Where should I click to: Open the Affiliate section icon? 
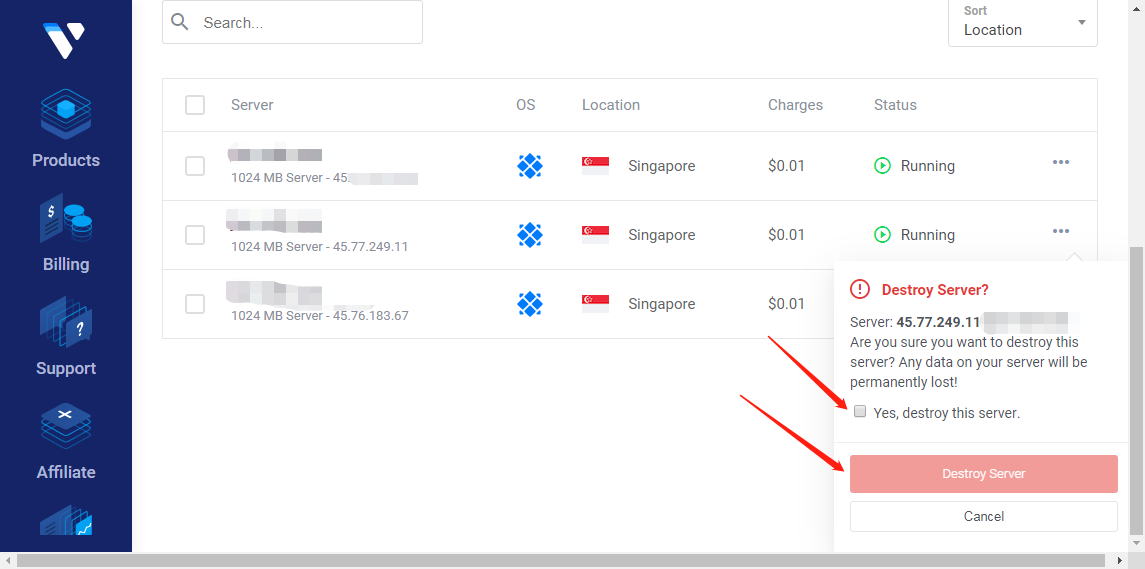coord(66,427)
